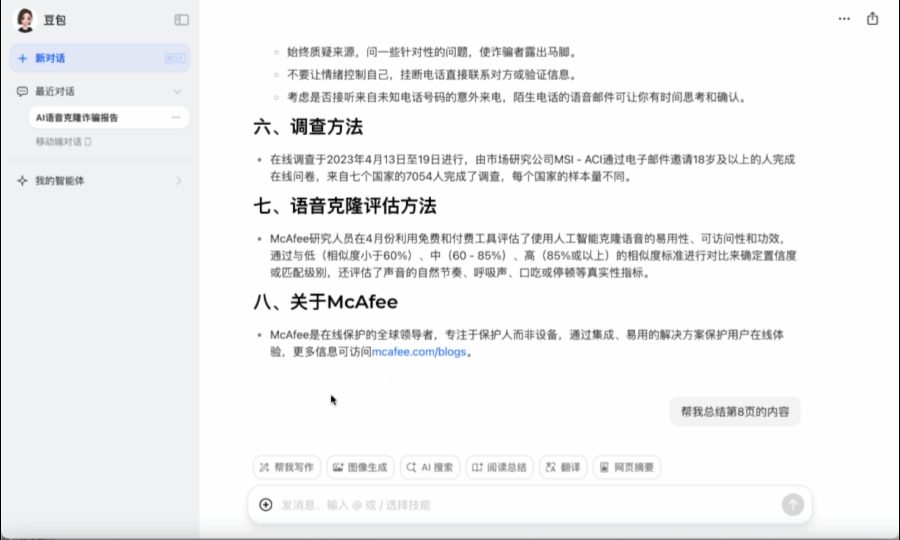Click the share icon at top right

point(872,18)
